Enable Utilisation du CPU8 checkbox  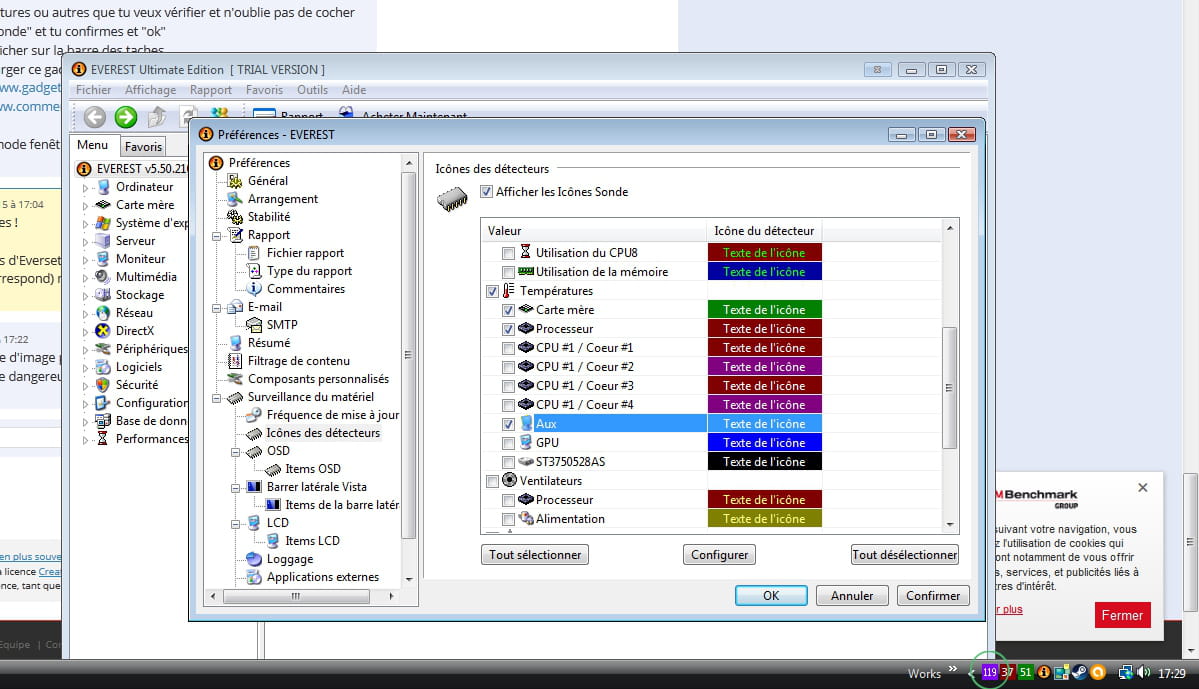[508, 253]
